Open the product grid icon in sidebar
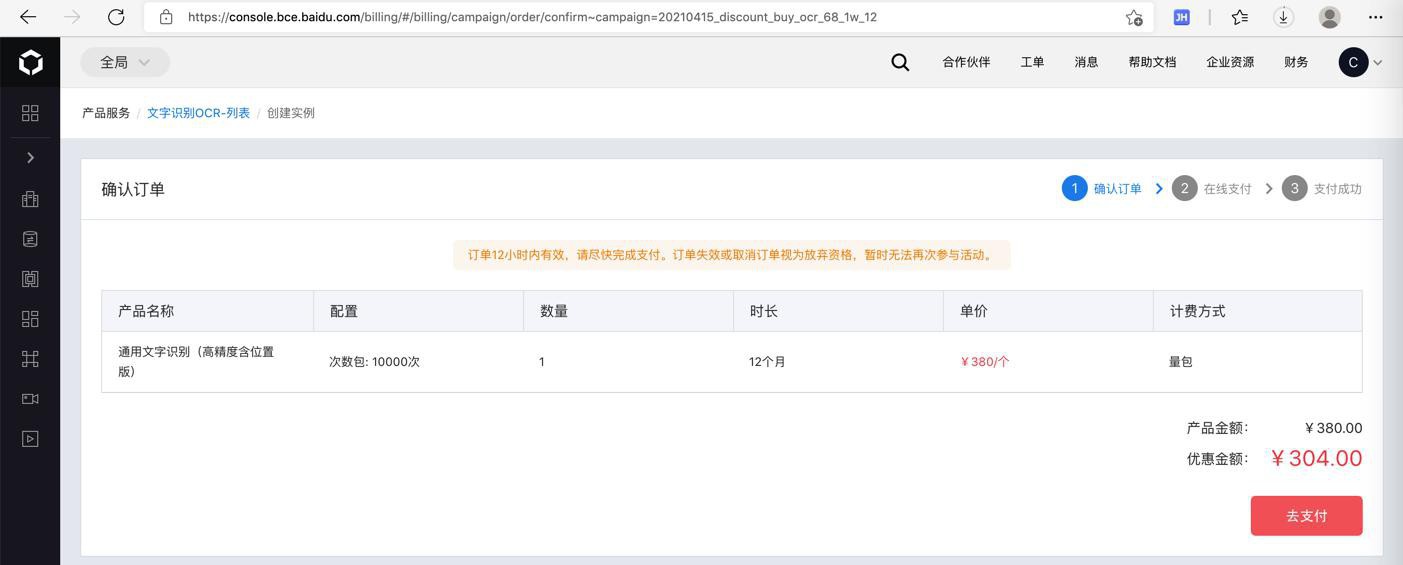 click(x=30, y=113)
